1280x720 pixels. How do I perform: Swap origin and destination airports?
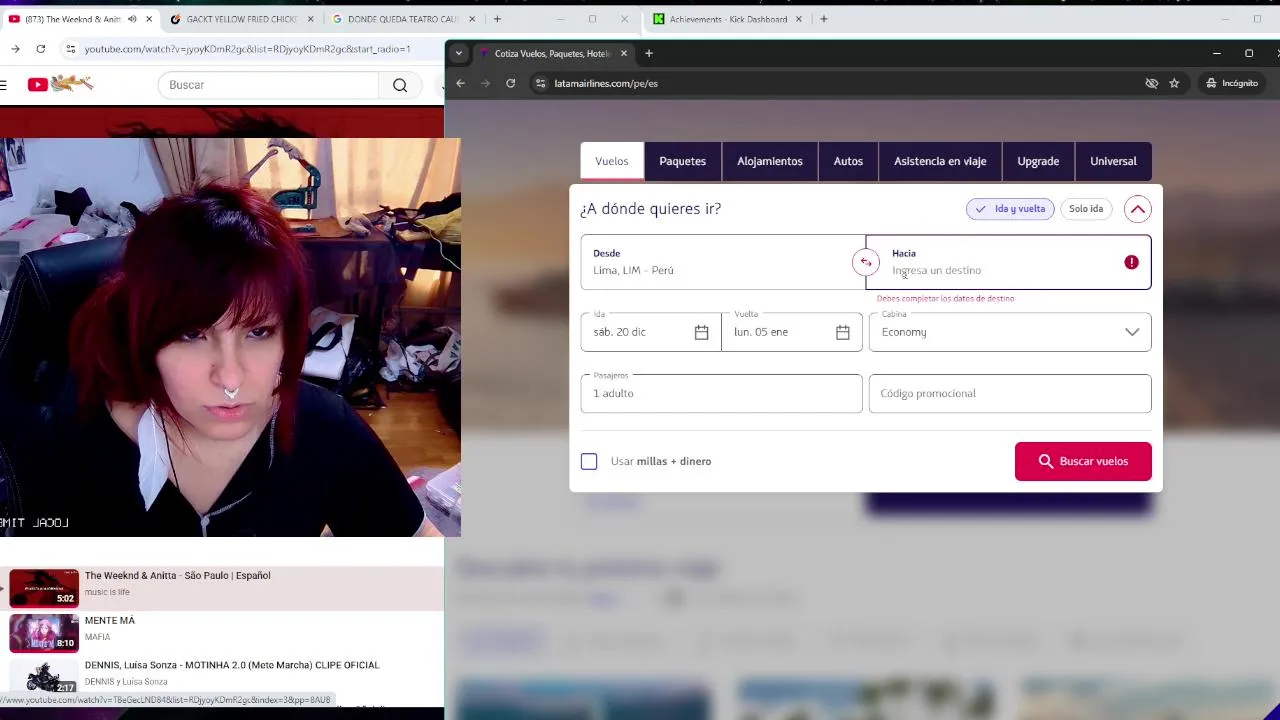866,262
